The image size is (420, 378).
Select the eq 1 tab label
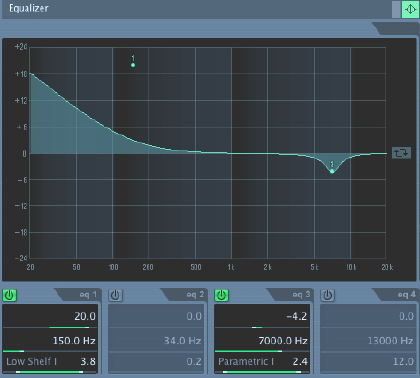click(x=88, y=295)
